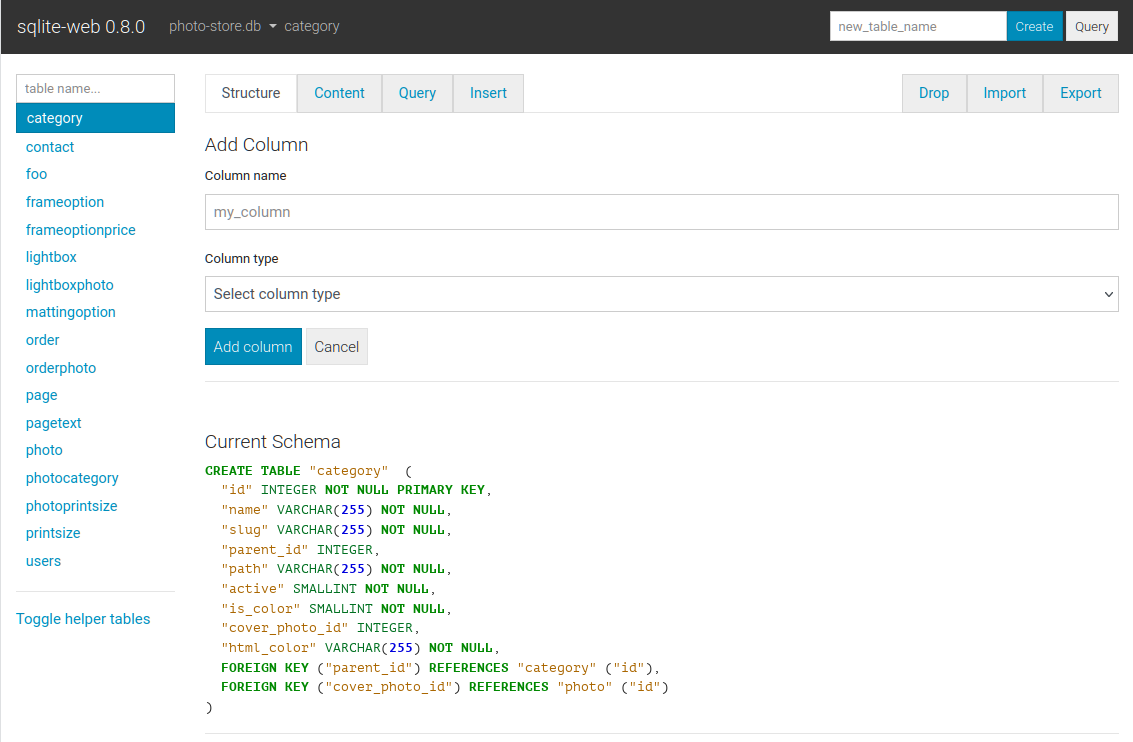Open the printsize table
1133x742 pixels.
[53, 533]
